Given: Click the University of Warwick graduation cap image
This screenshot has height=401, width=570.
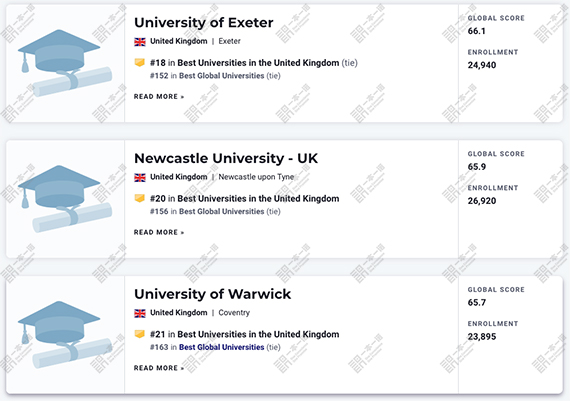Looking at the screenshot, I should tap(65, 335).
